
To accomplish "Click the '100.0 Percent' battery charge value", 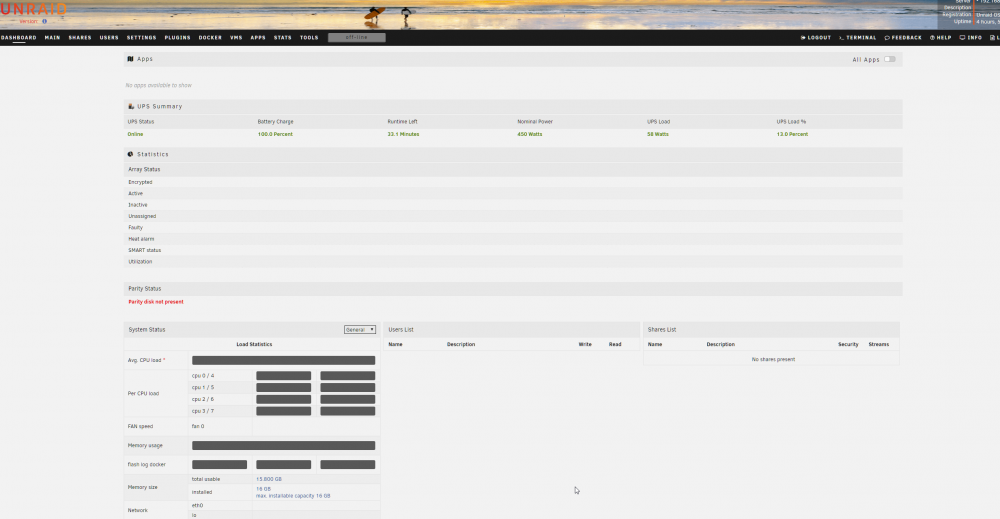I will (275, 134).
